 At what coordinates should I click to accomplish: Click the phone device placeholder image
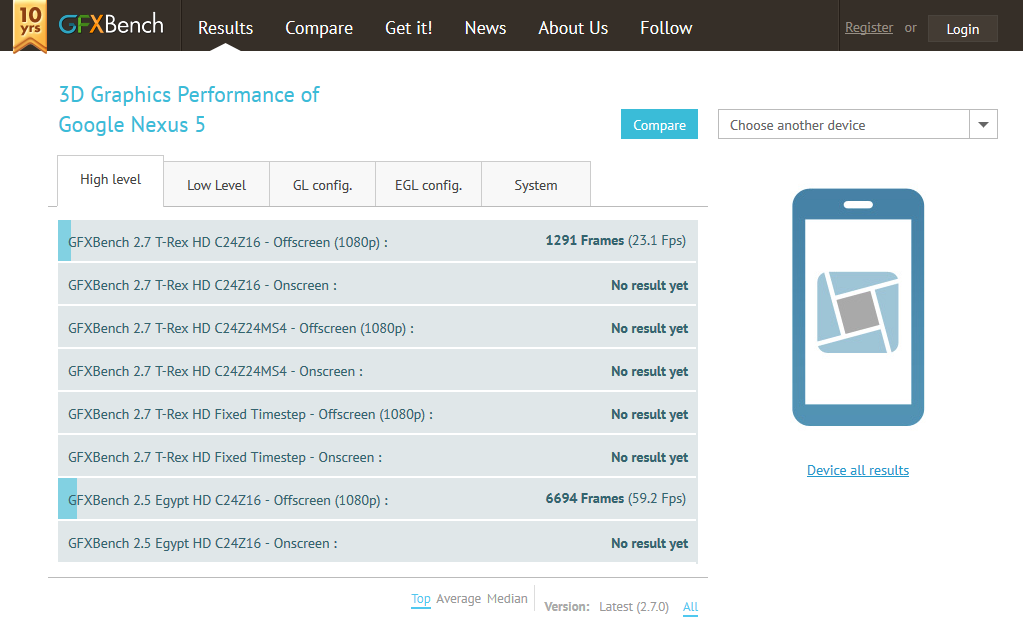858,307
